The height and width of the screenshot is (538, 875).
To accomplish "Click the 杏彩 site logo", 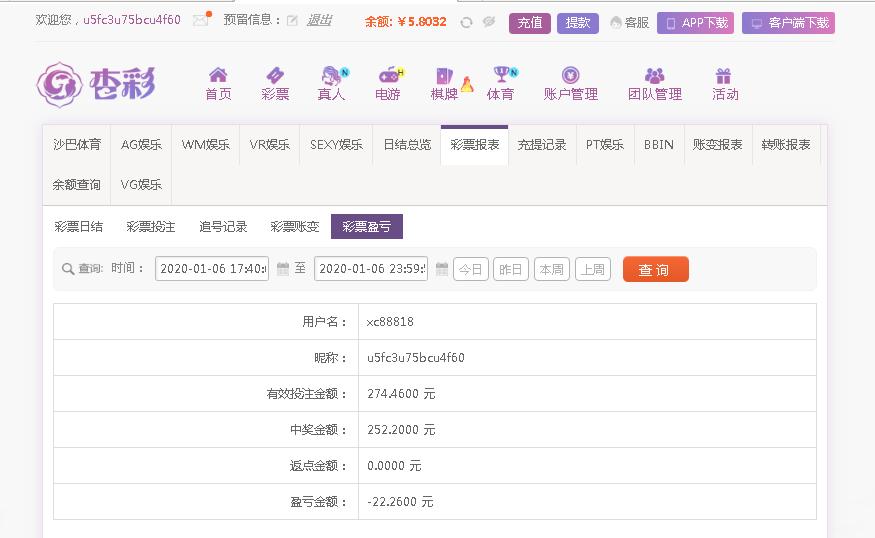I will [x=95, y=84].
